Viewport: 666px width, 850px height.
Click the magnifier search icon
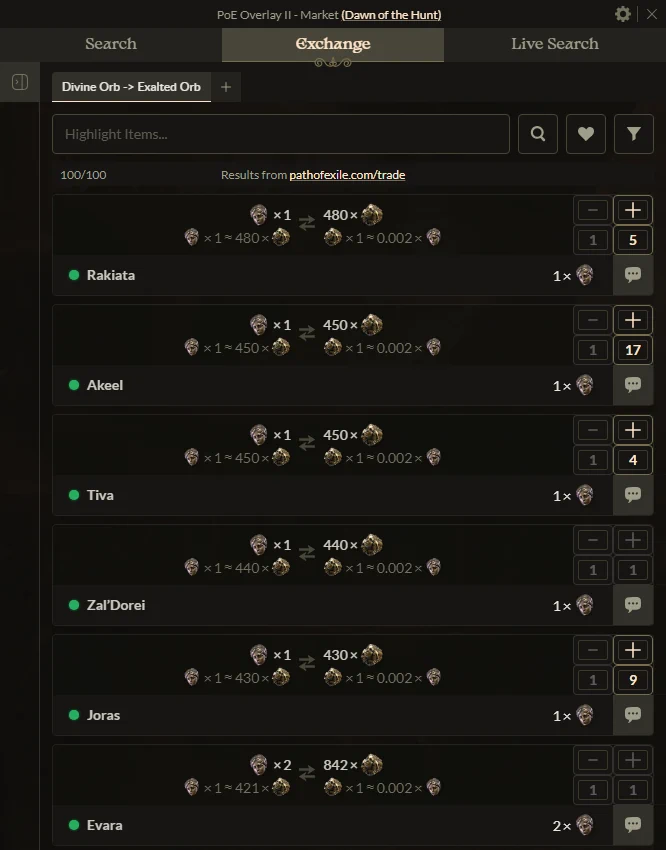click(537, 133)
